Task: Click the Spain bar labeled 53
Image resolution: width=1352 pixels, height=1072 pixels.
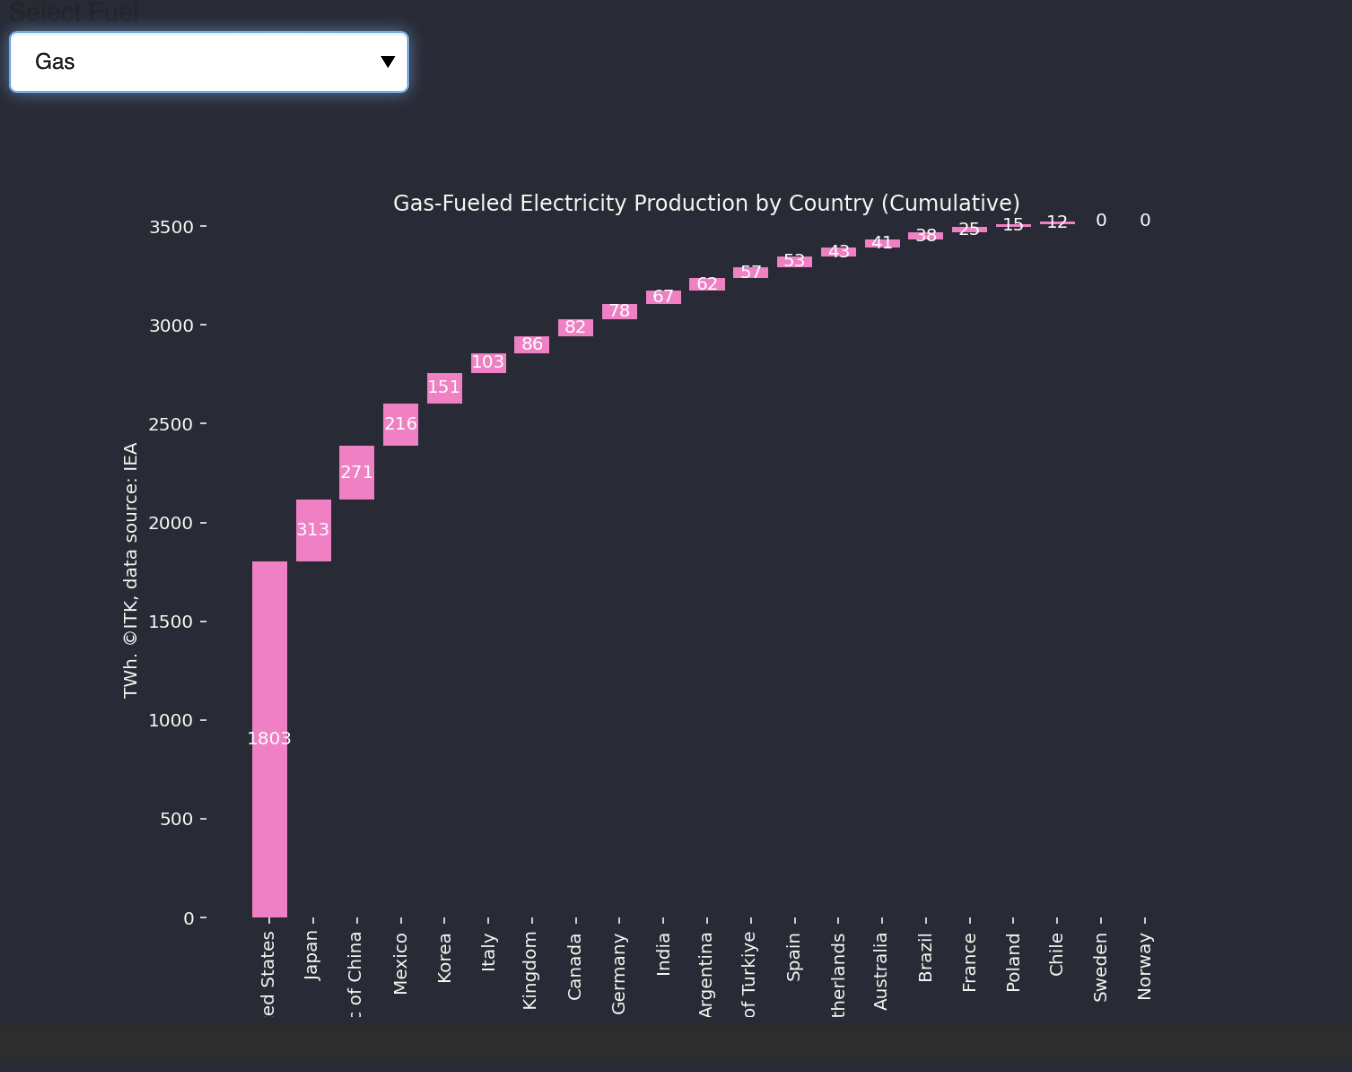Action: 794,261
